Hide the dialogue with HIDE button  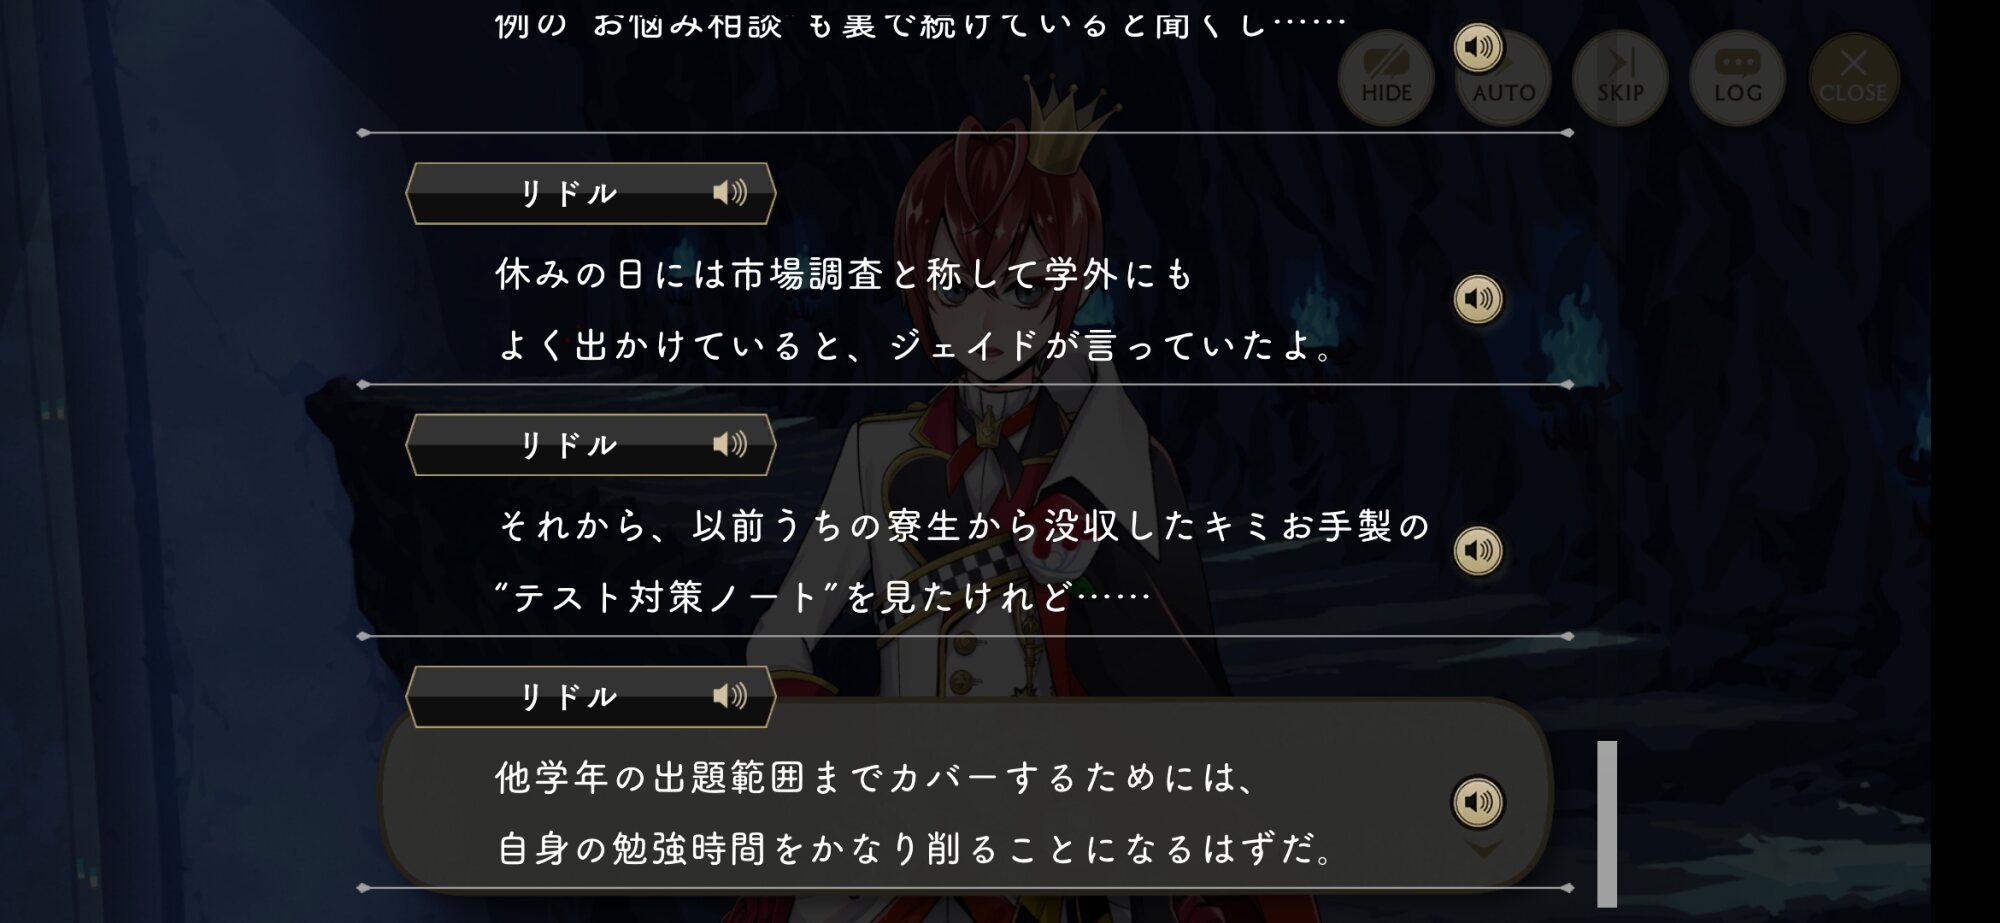[x=1386, y=78]
